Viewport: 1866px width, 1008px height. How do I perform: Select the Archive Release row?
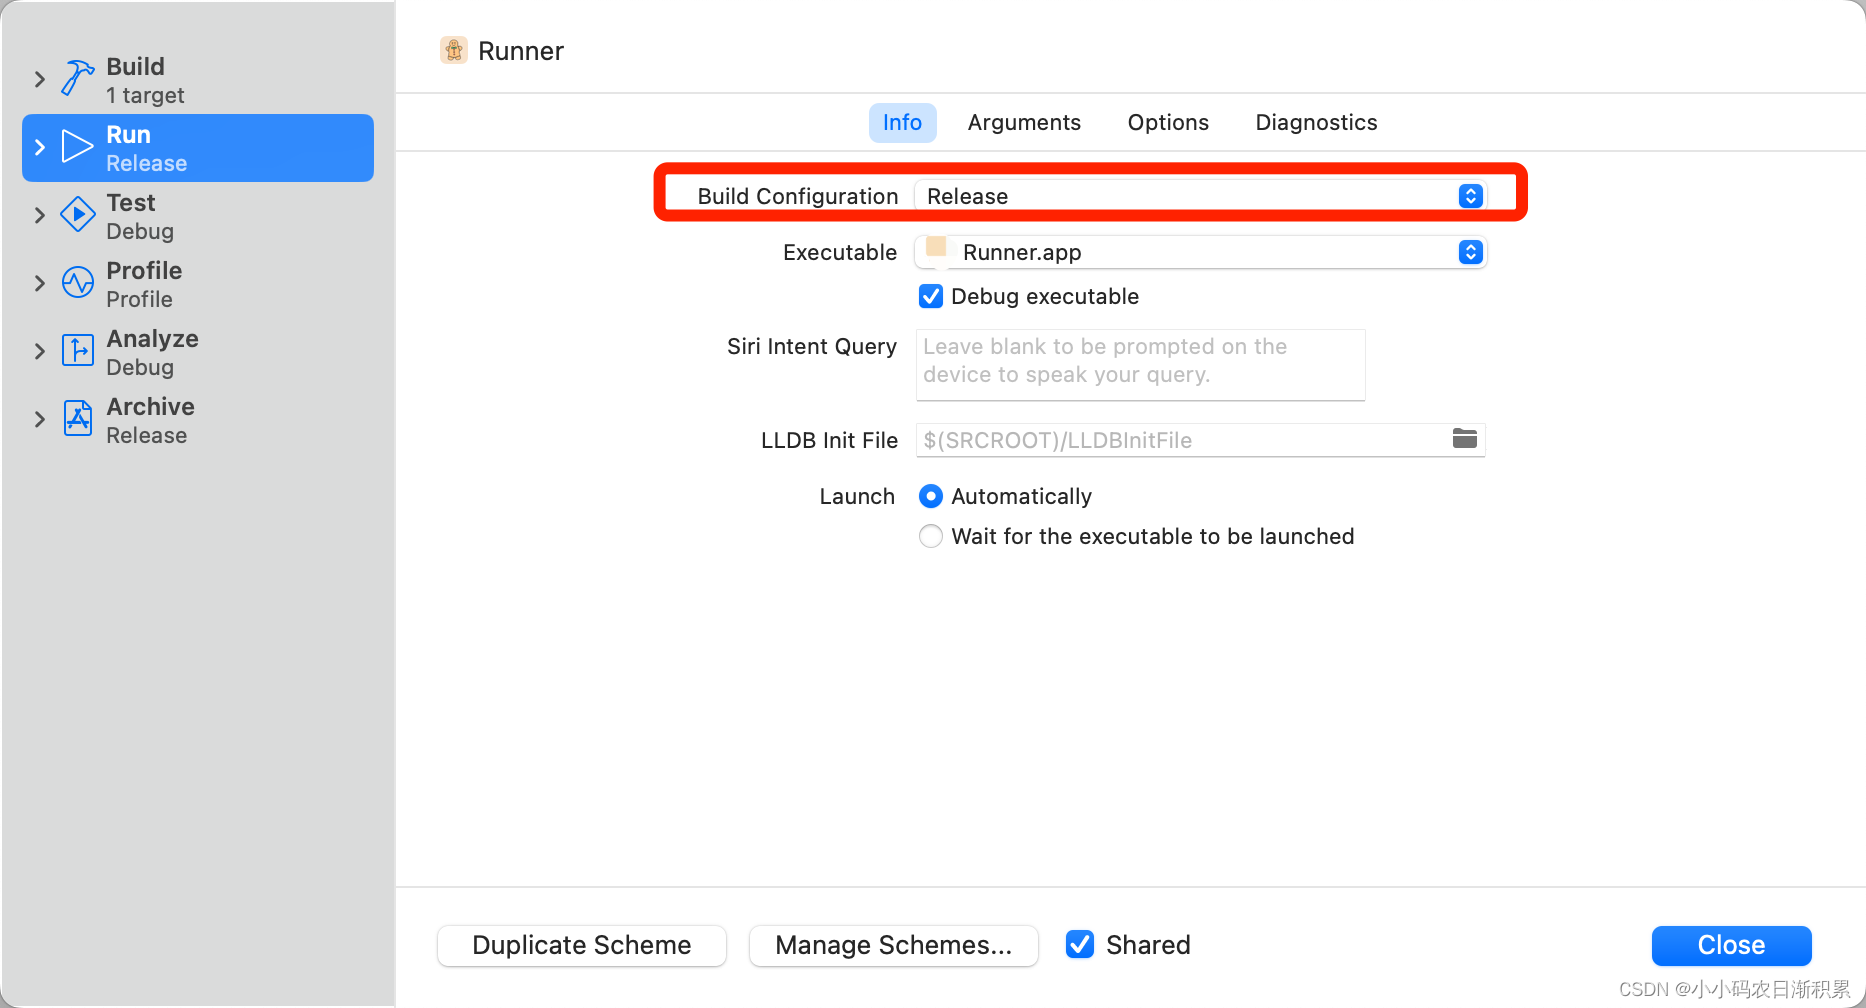(198, 420)
